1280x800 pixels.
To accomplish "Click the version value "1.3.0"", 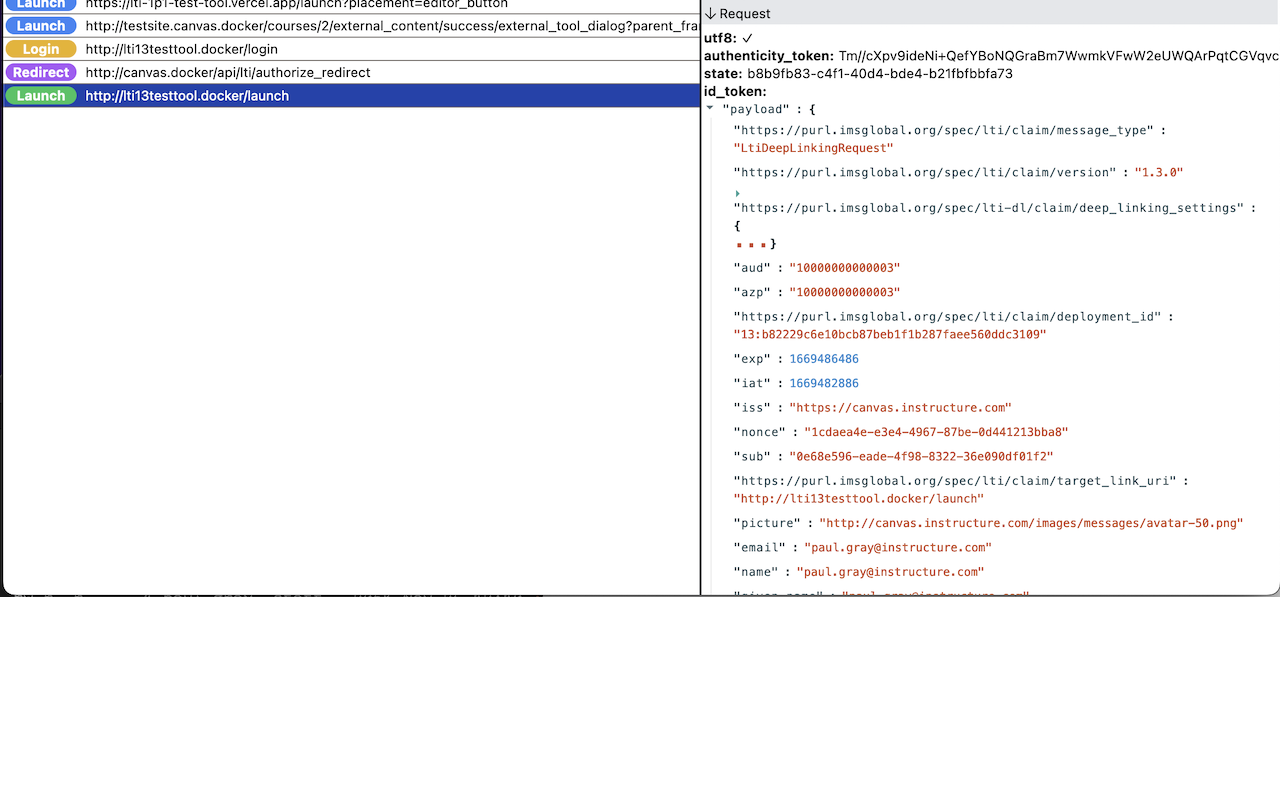I will (x=1158, y=172).
